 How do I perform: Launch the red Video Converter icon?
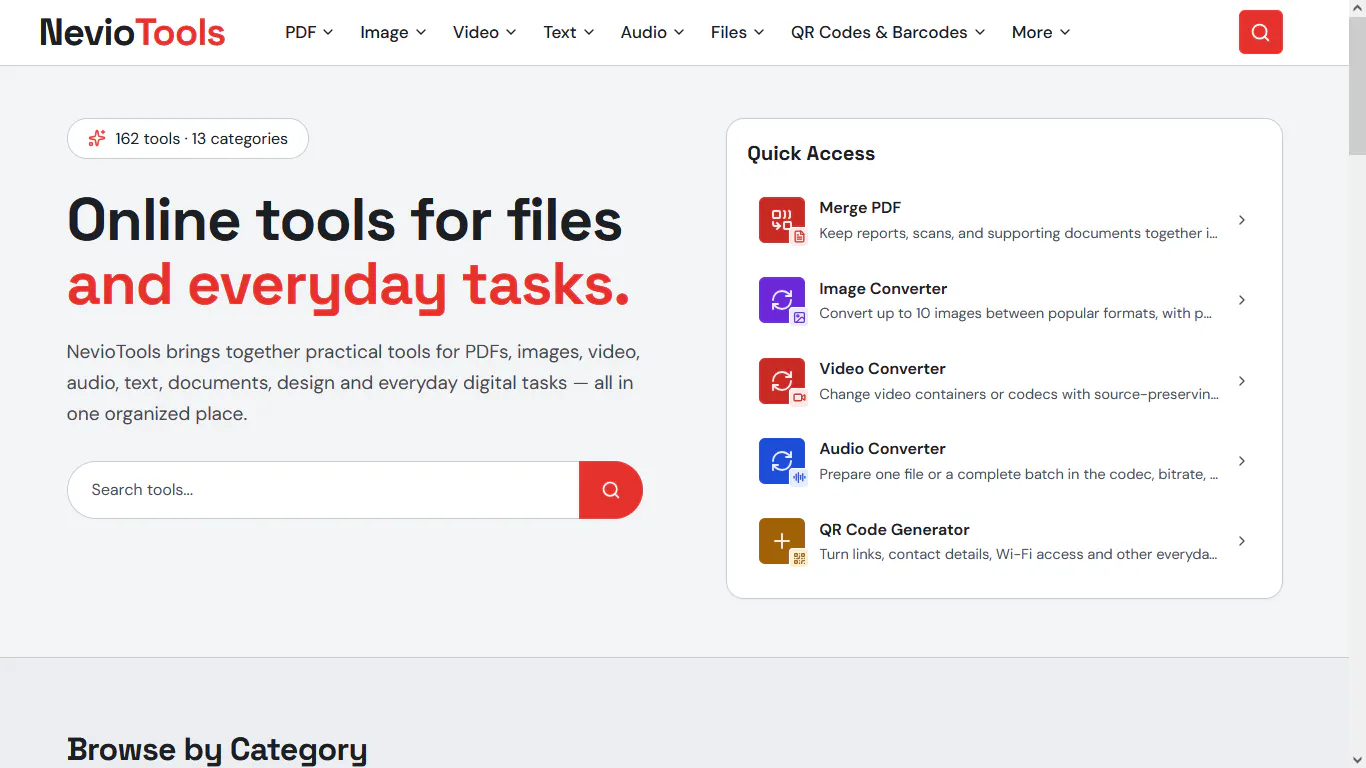click(x=782, y=381)
